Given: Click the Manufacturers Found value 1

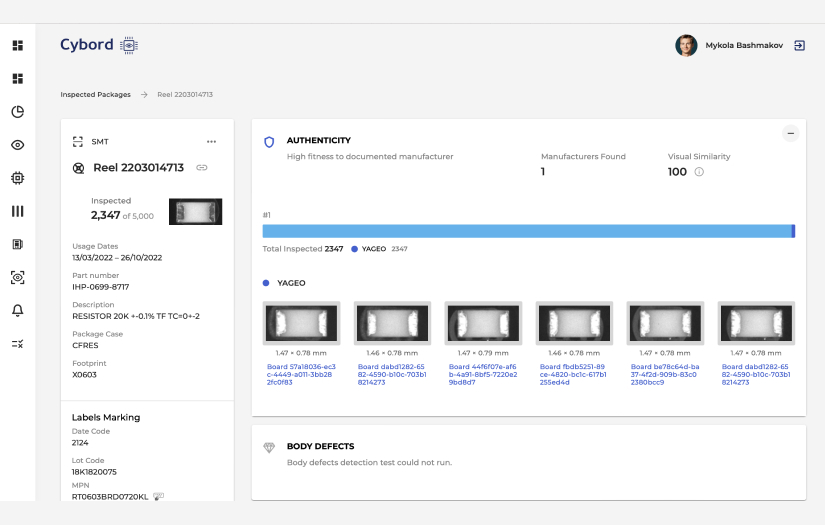Looking at the screenshot, I should [543, 172].
